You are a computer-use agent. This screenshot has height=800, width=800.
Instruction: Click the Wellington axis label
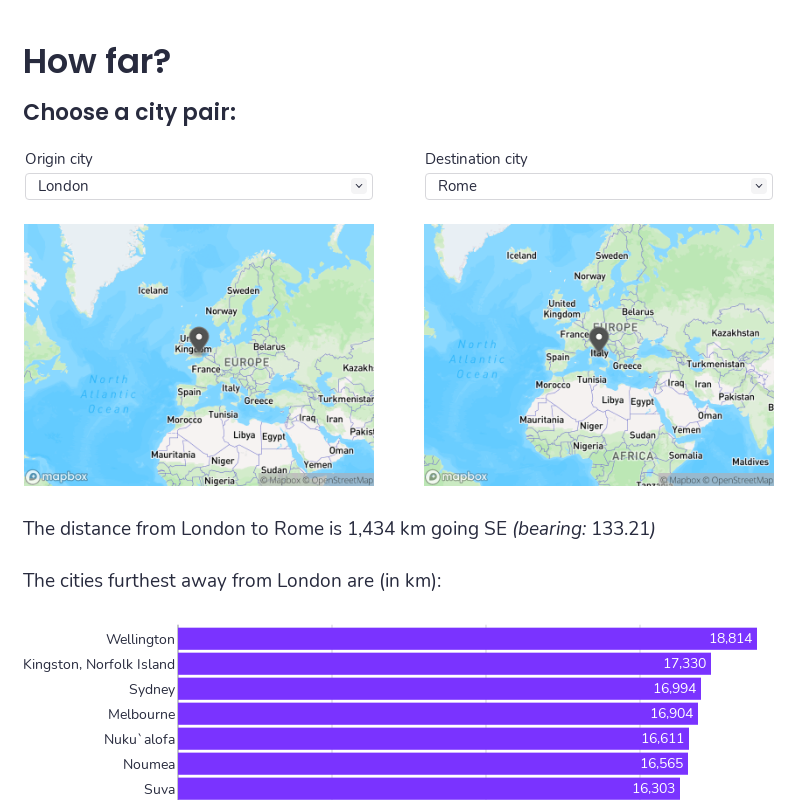[140, 639]
